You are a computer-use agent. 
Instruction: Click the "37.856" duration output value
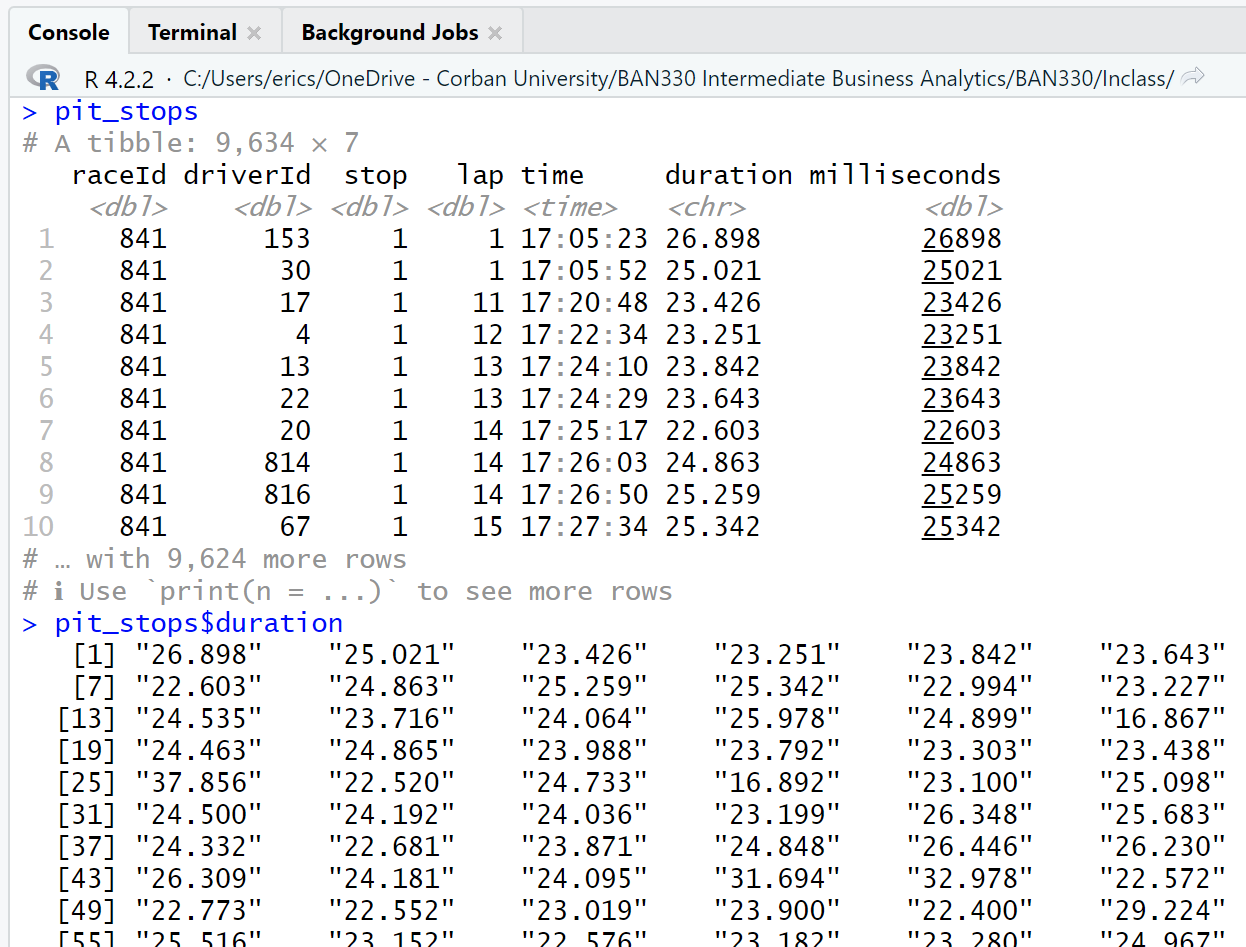[x=198, y=783]
